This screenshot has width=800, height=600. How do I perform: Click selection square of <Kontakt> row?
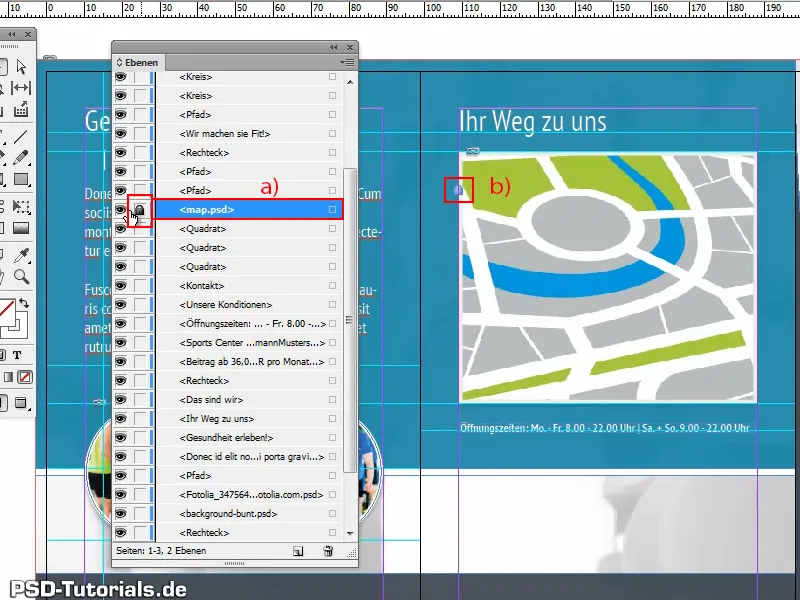point(333,285)
